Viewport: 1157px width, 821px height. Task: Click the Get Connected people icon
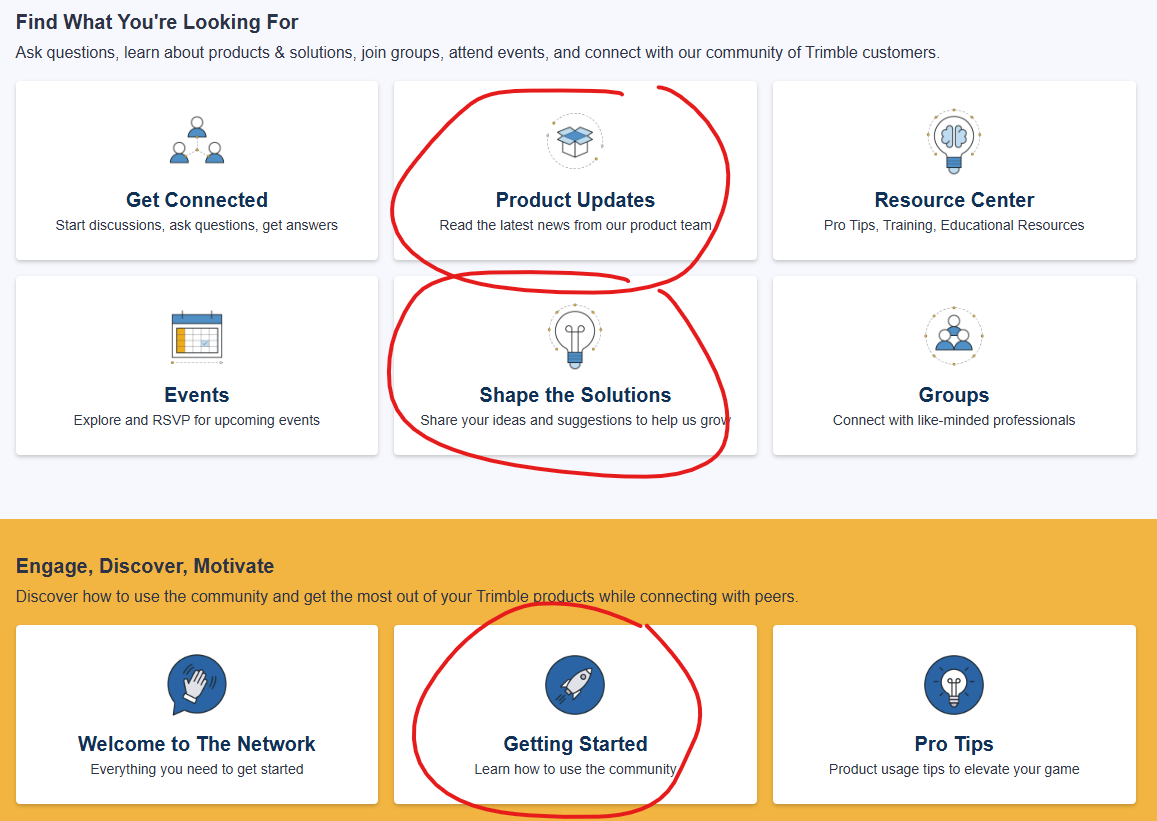(197, 140)
